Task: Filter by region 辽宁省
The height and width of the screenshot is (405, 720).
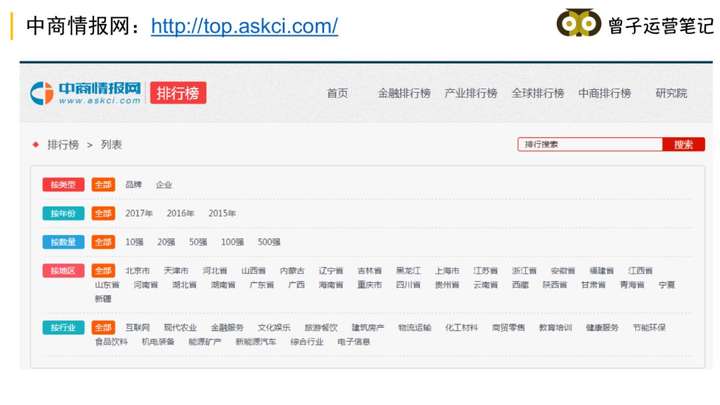Action: coord(331,270)
